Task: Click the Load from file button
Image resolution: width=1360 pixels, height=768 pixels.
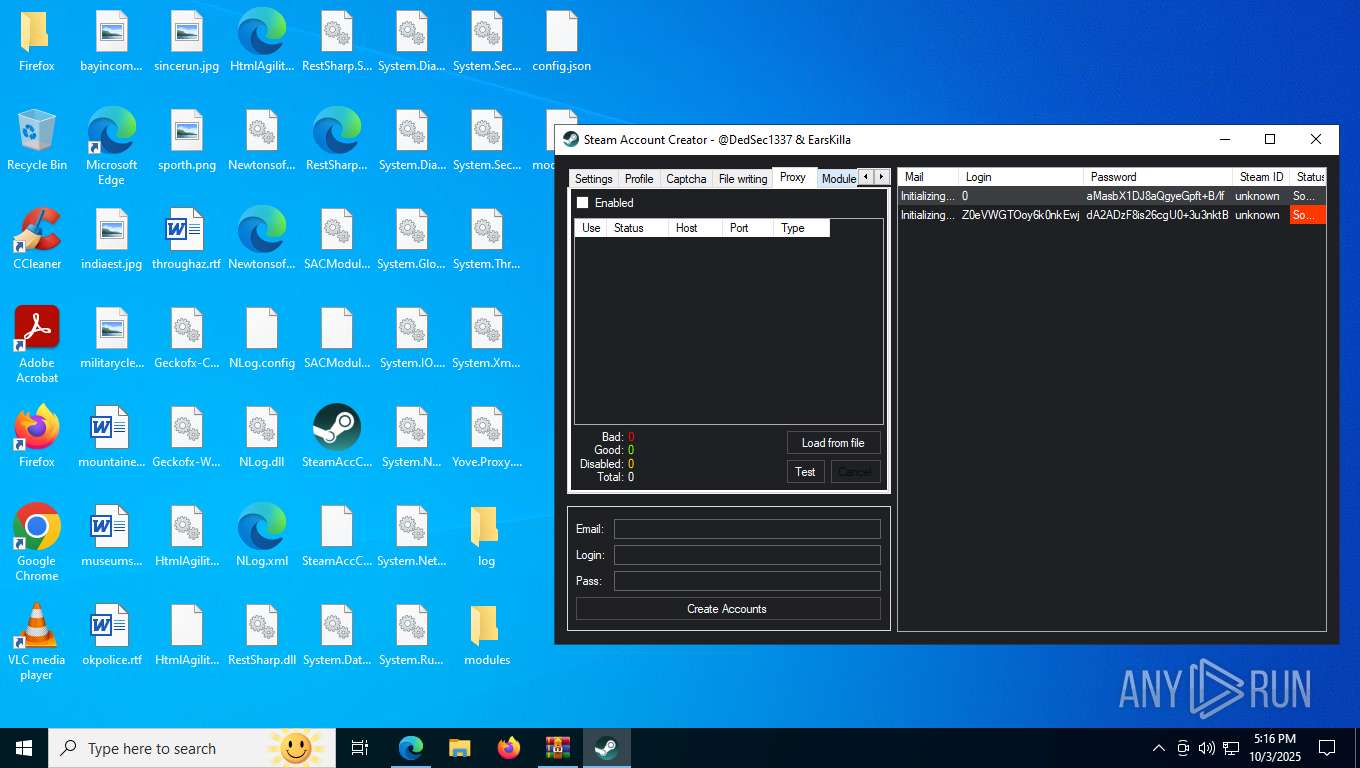Action: pyautogui.click(x=833, y=443)
